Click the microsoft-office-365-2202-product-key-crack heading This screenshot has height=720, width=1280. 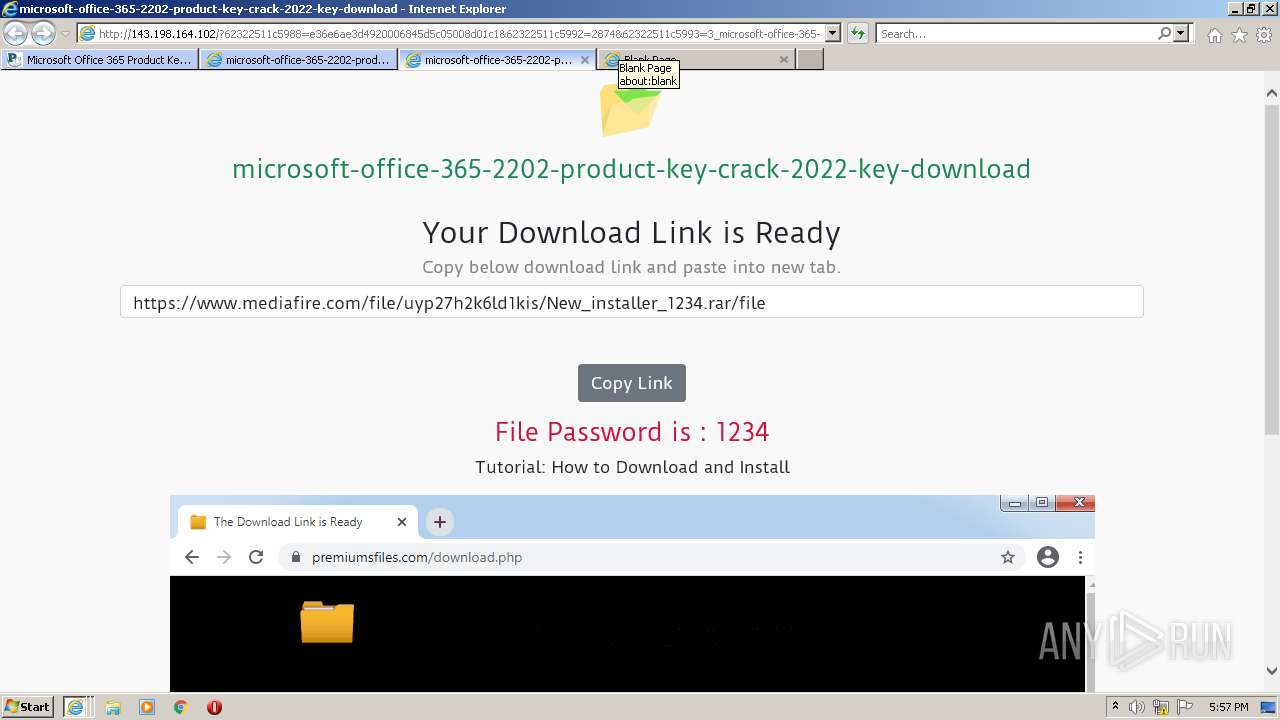click(x=631, y=169)
